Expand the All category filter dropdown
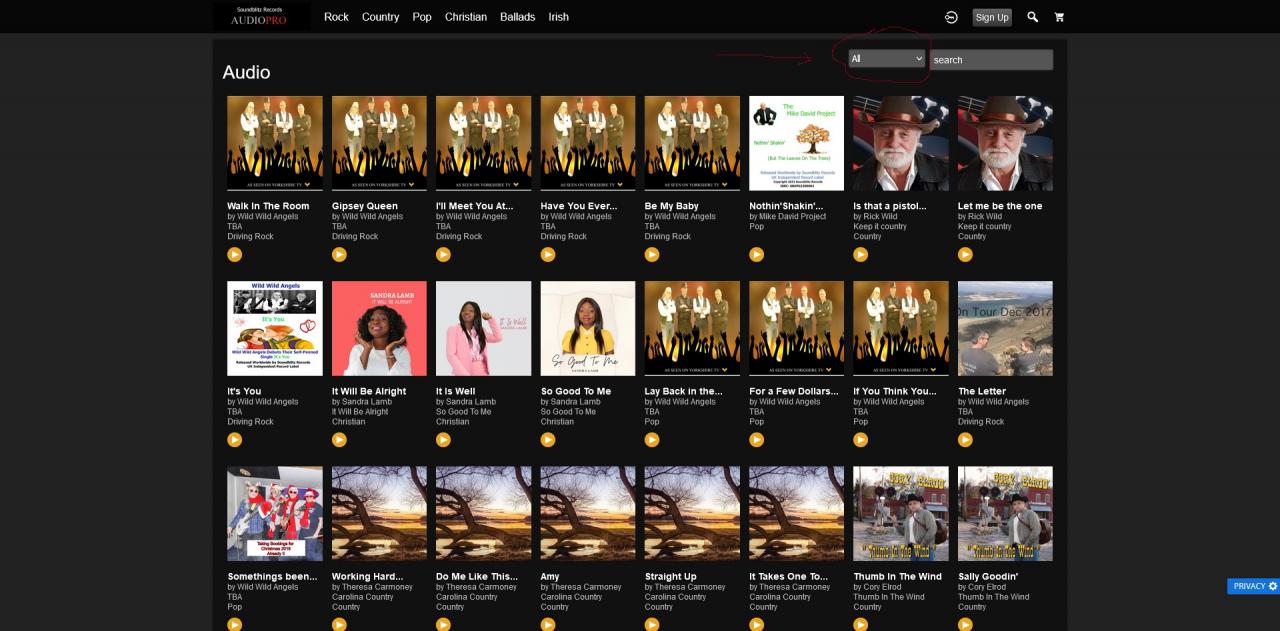1280x631 pixels. pyautogui.click(x=886, y=59)
